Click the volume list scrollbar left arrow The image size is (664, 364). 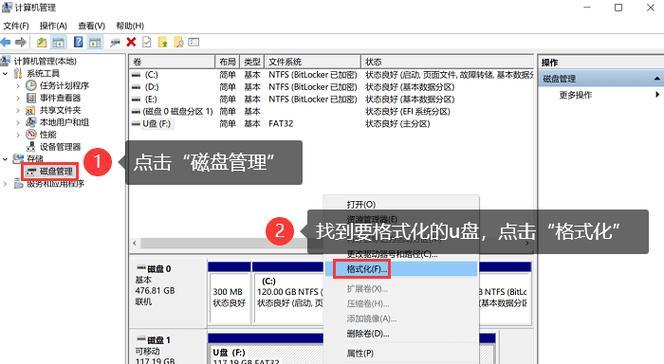(135, 243)
